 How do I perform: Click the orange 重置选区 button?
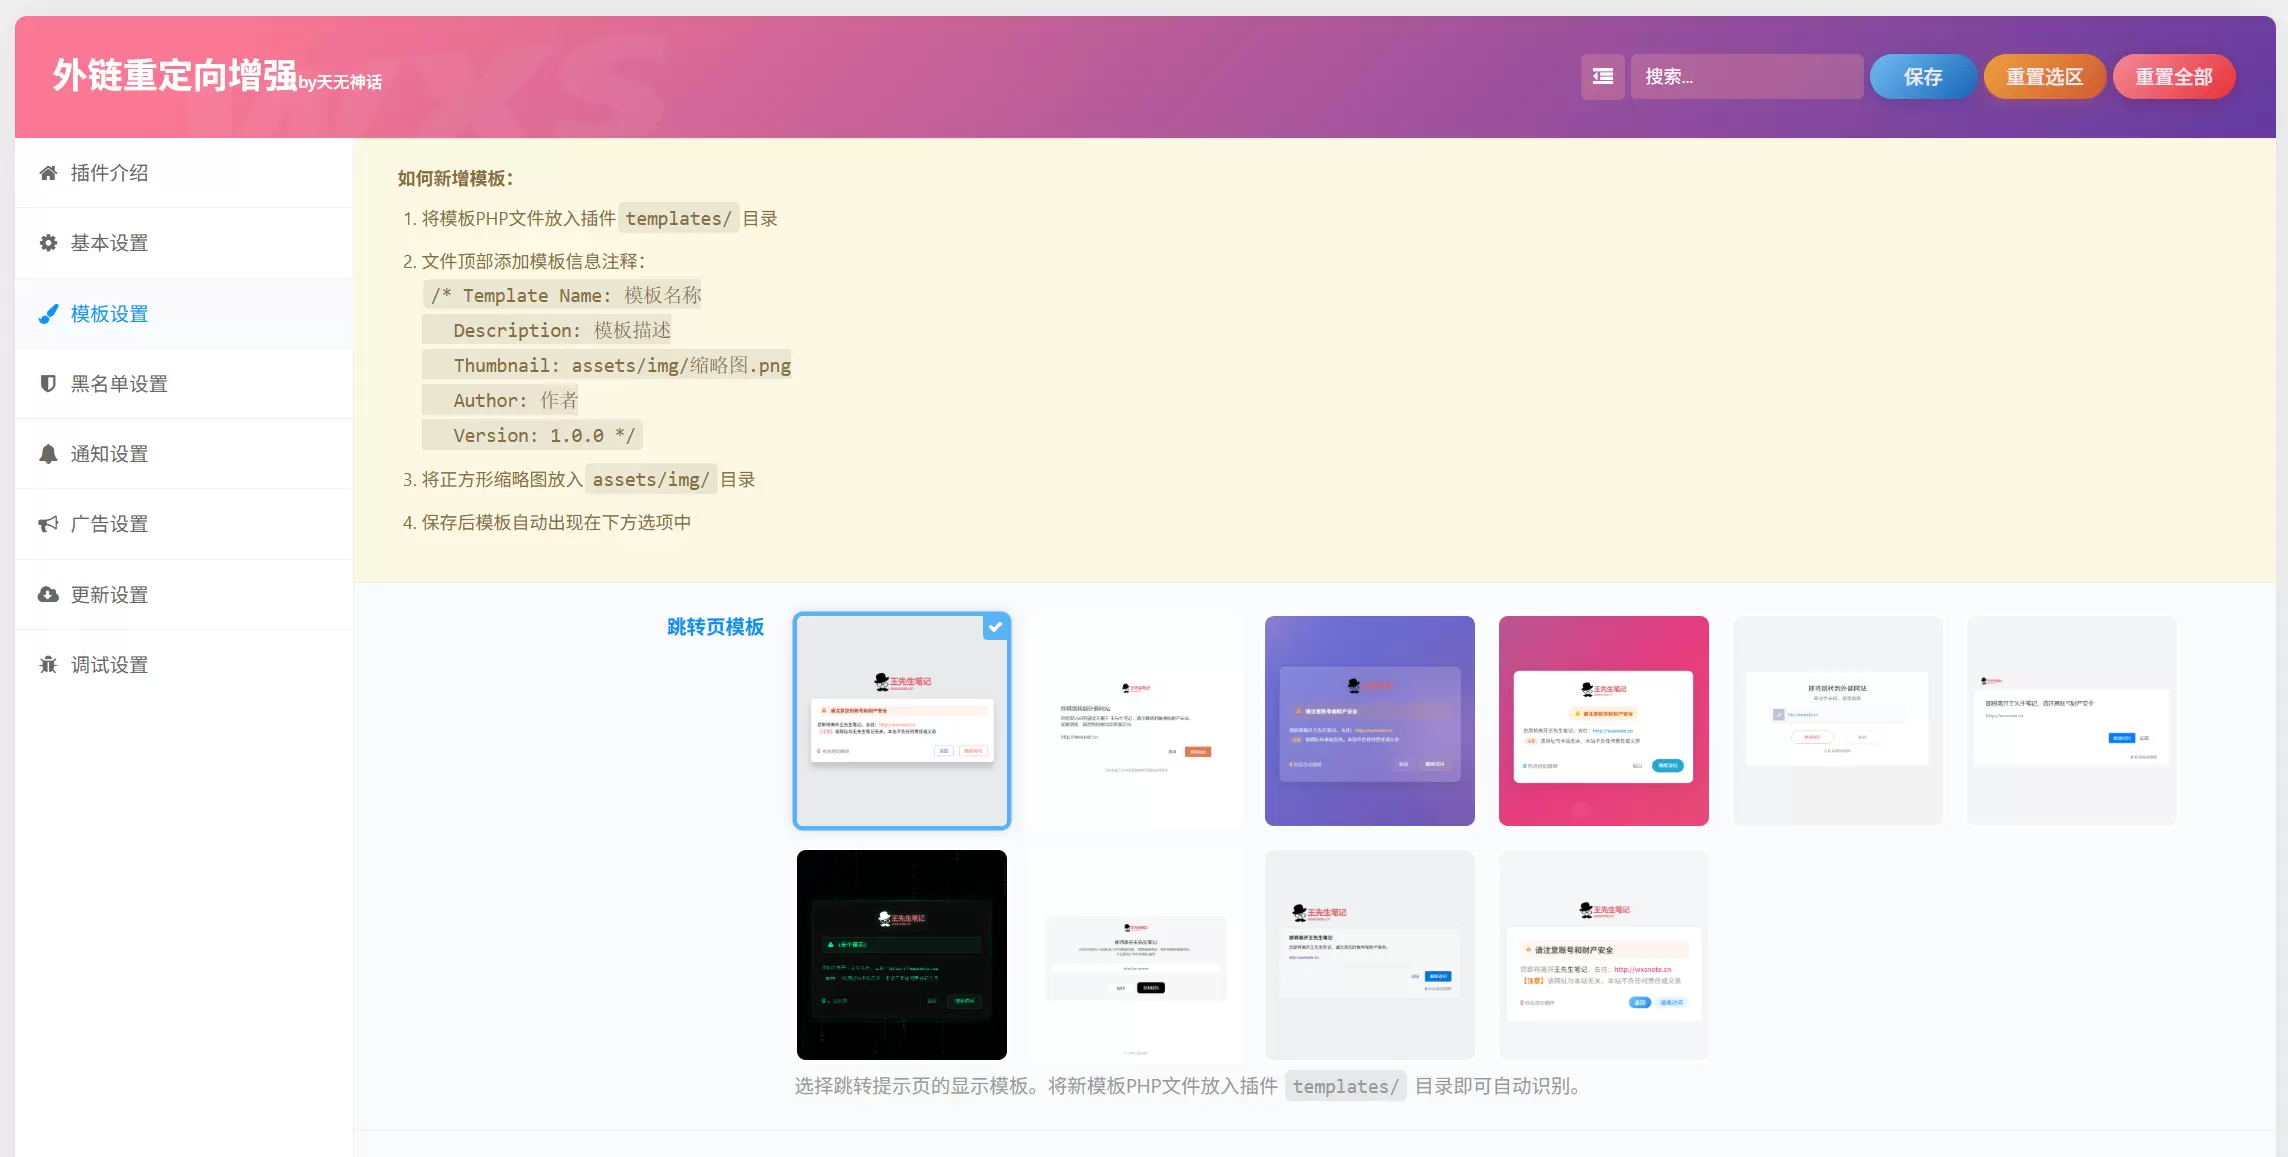[x=2044, y=77]
